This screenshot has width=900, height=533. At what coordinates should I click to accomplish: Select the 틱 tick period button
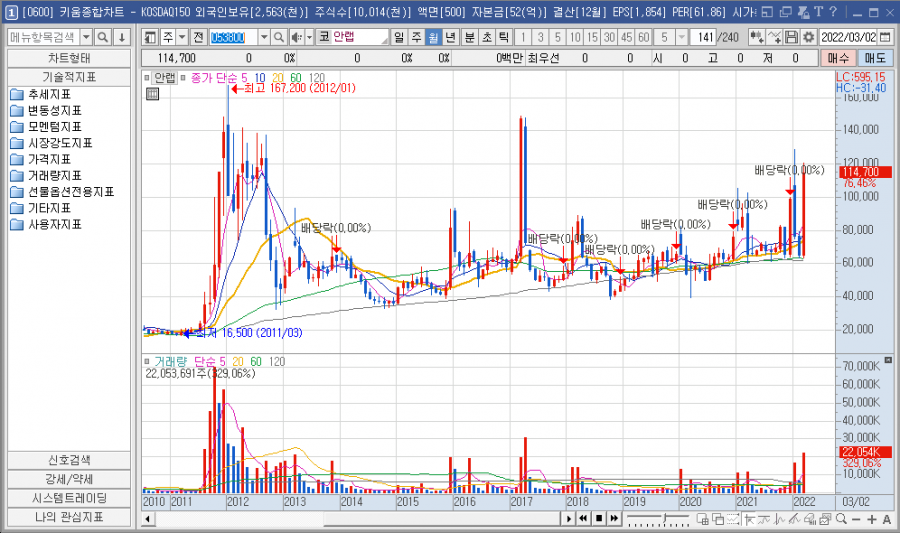point(504,37)
